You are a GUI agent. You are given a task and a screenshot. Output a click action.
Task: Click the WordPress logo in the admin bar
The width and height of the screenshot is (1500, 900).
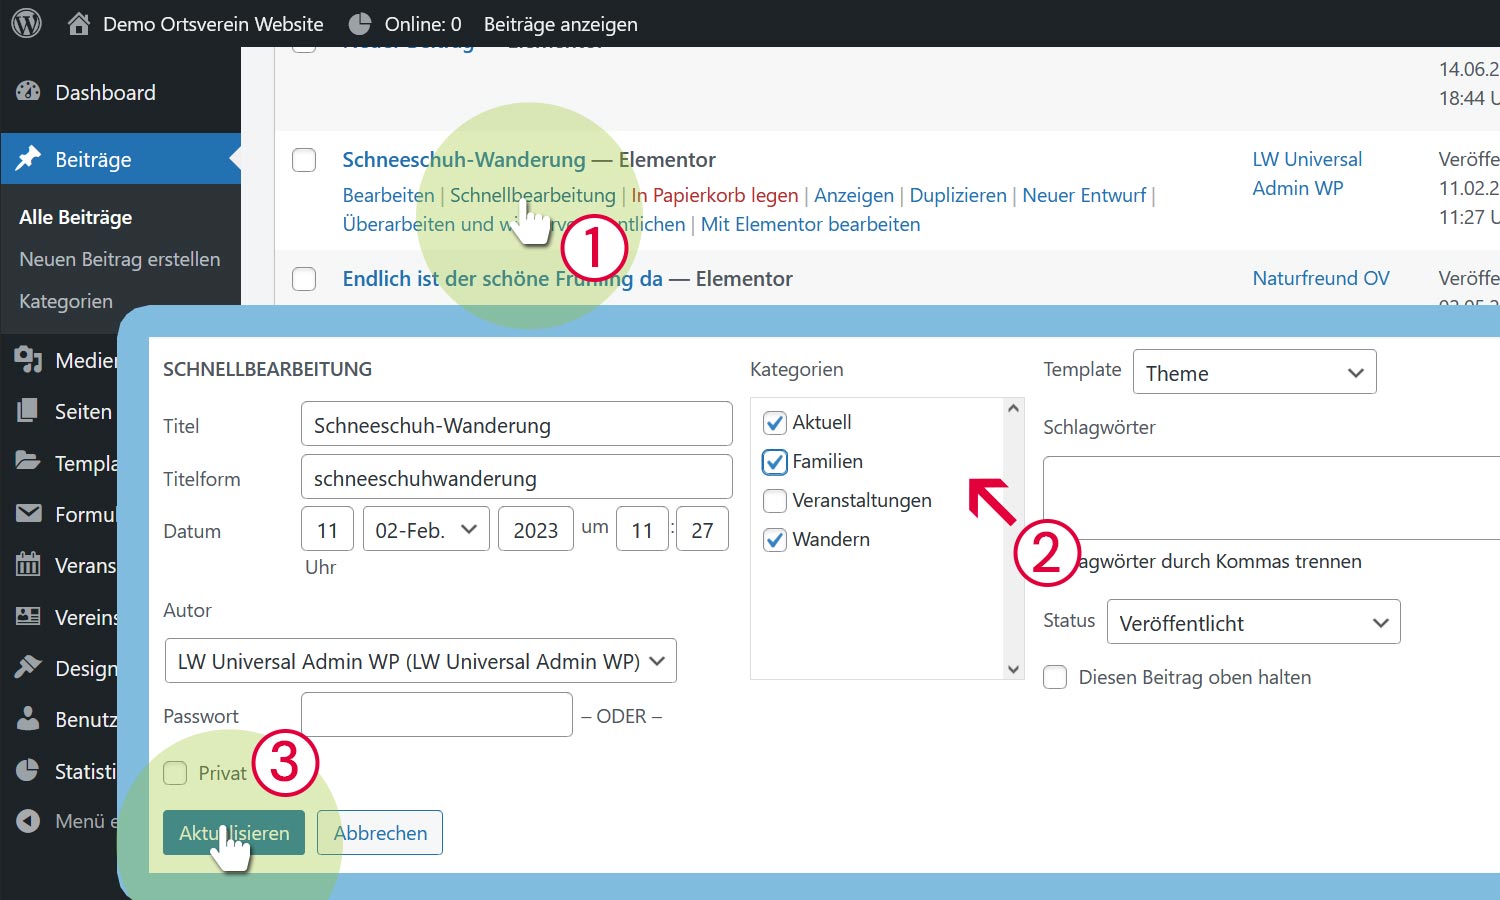[x=25, y=22]
